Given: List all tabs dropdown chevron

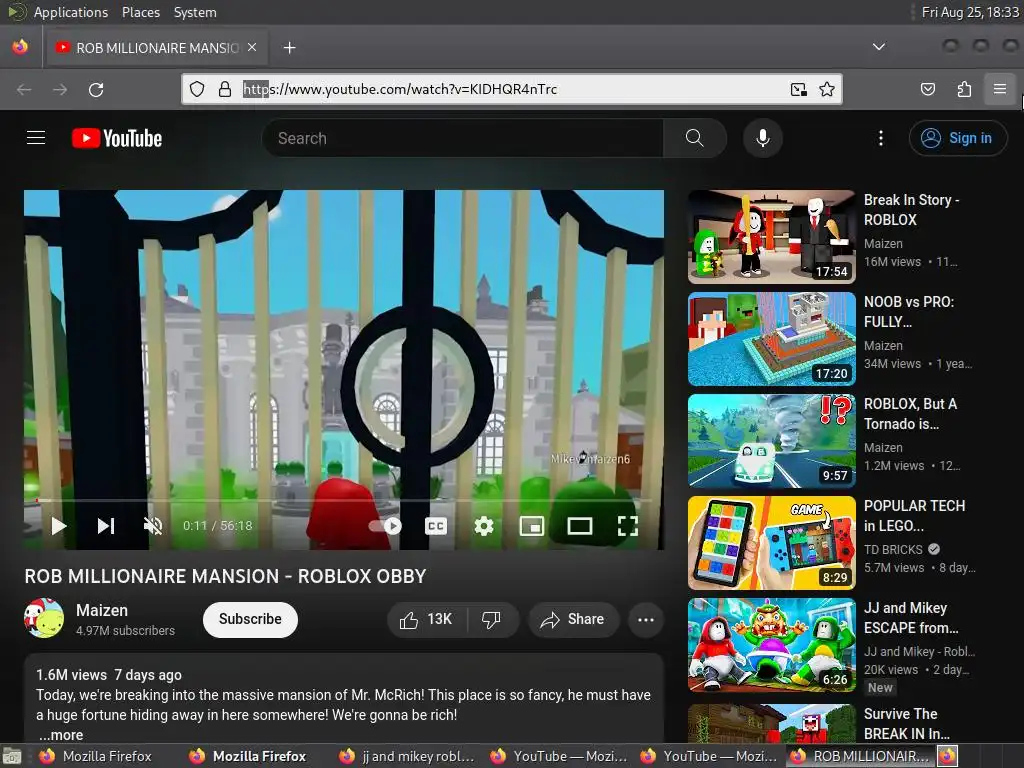Looking at the screenshot, I should click(x=879, y=47).
